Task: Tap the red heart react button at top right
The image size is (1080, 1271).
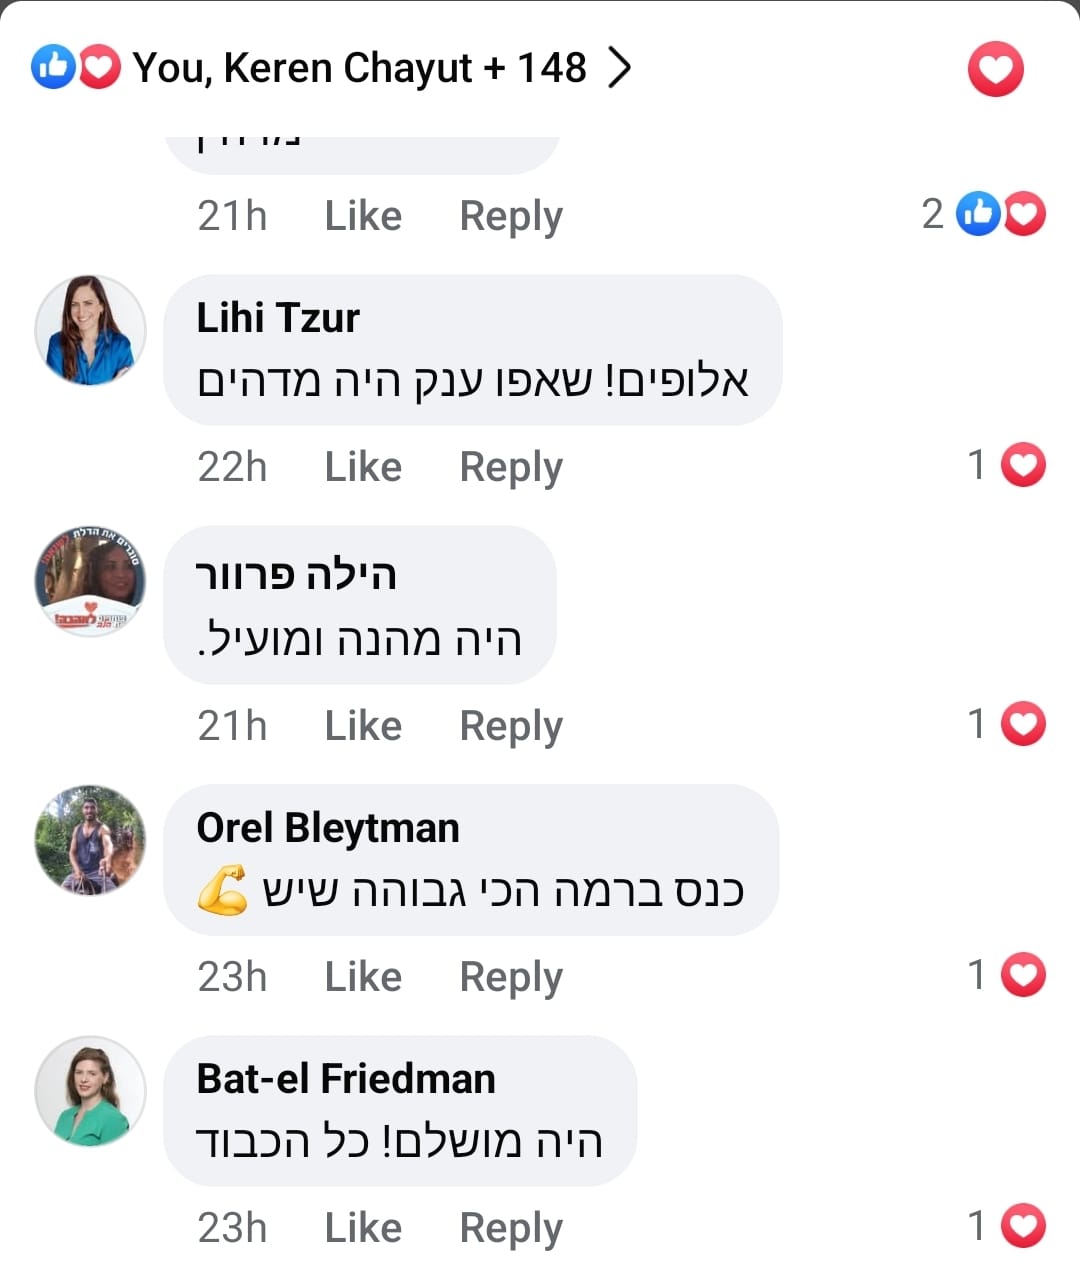Action: tap(995, 70)
